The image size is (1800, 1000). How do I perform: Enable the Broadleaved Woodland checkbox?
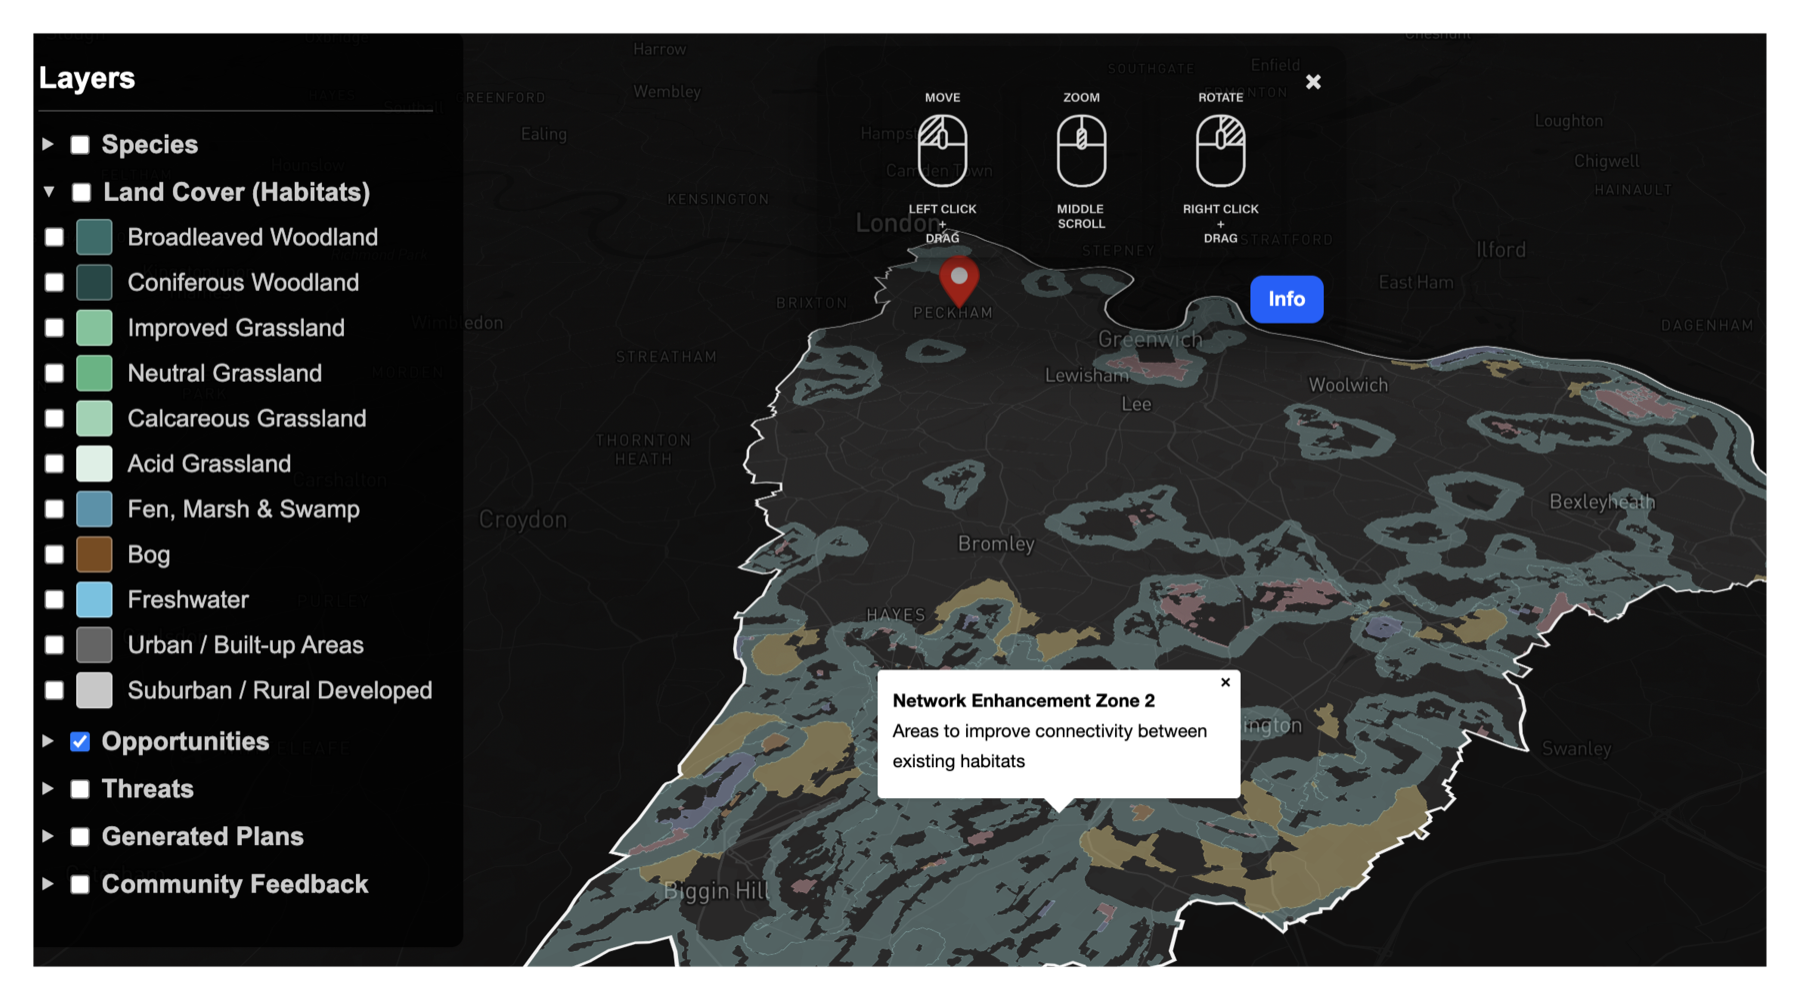click(x=54, y=237)
